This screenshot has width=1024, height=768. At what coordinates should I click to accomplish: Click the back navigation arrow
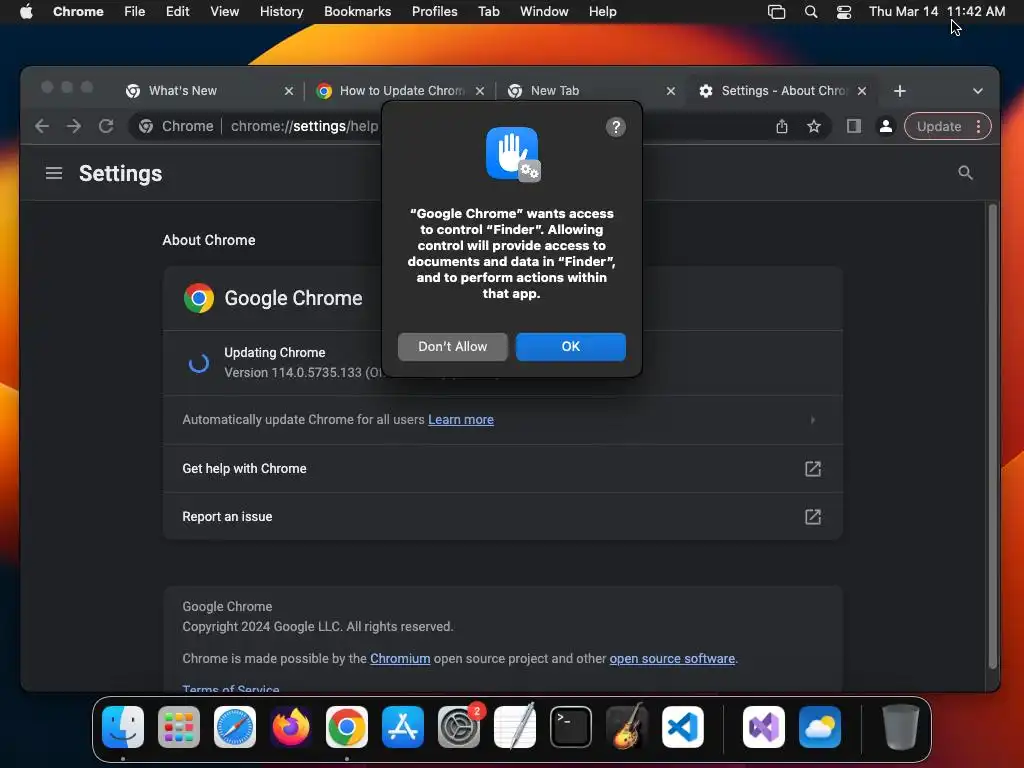click(42, 126)
